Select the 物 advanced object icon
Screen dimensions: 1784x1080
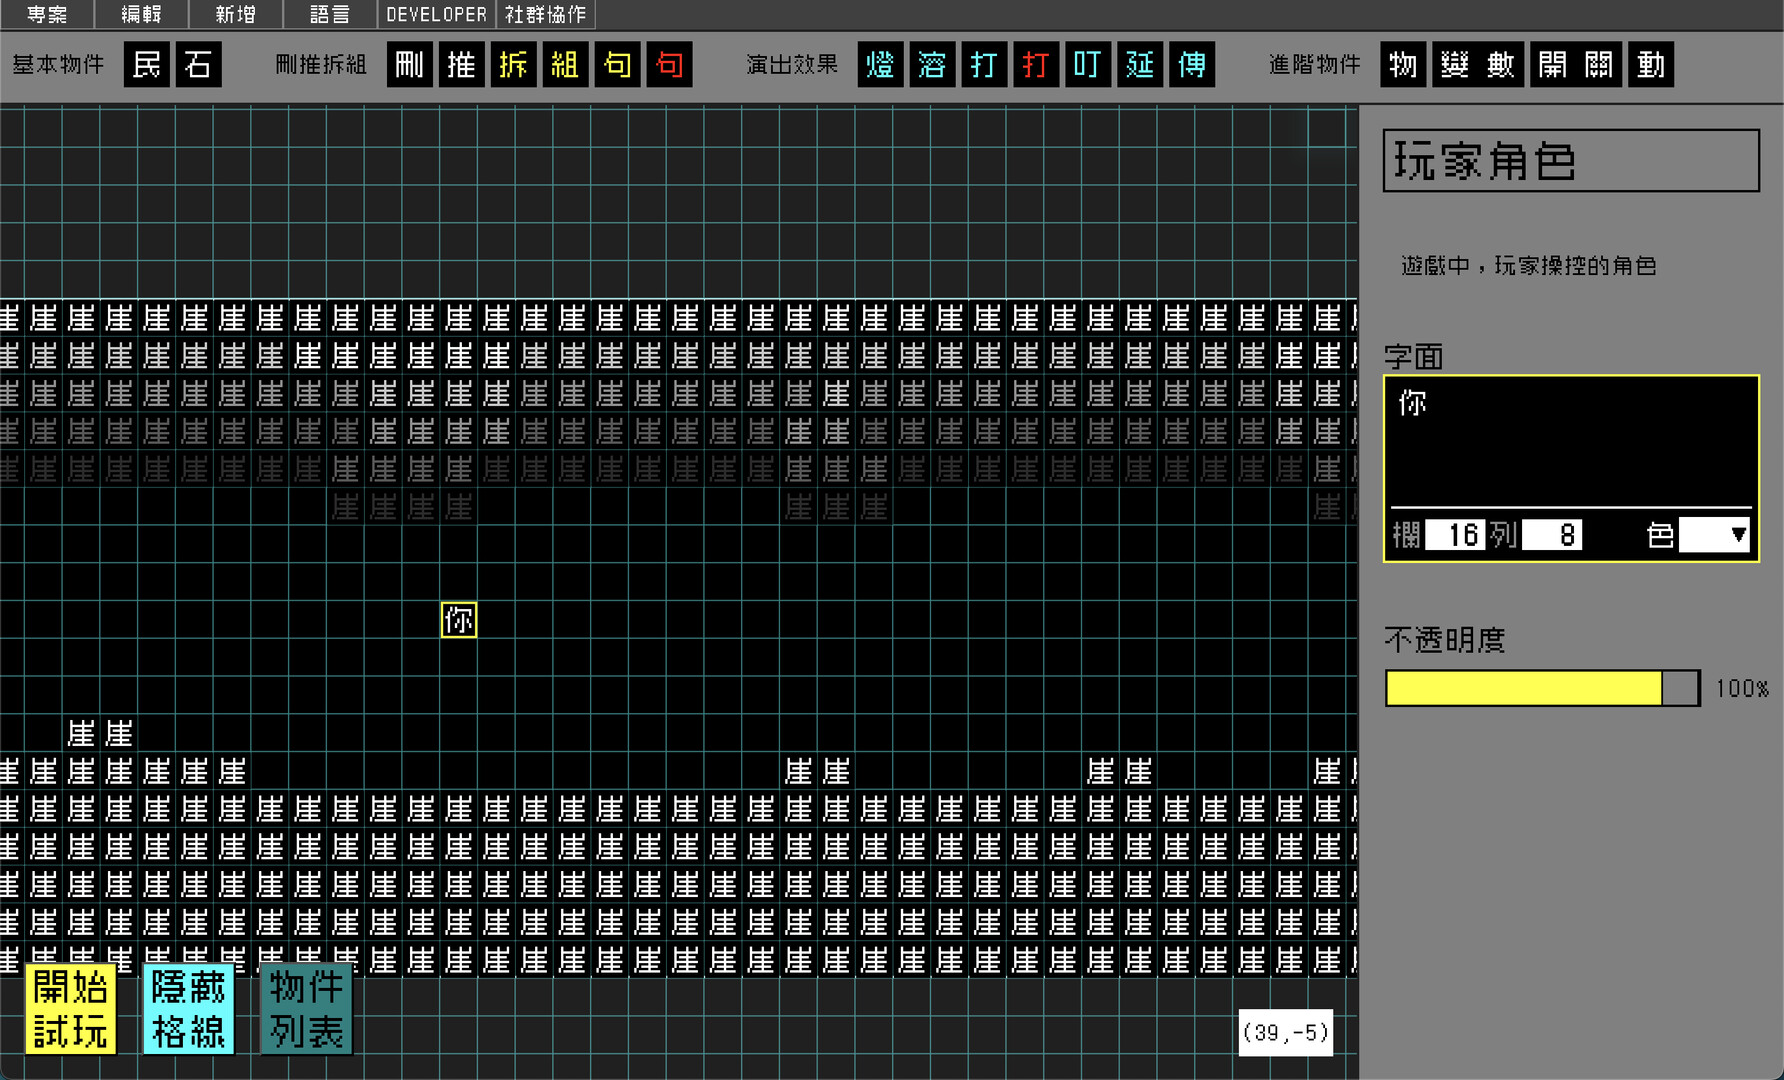[1403, 65]
